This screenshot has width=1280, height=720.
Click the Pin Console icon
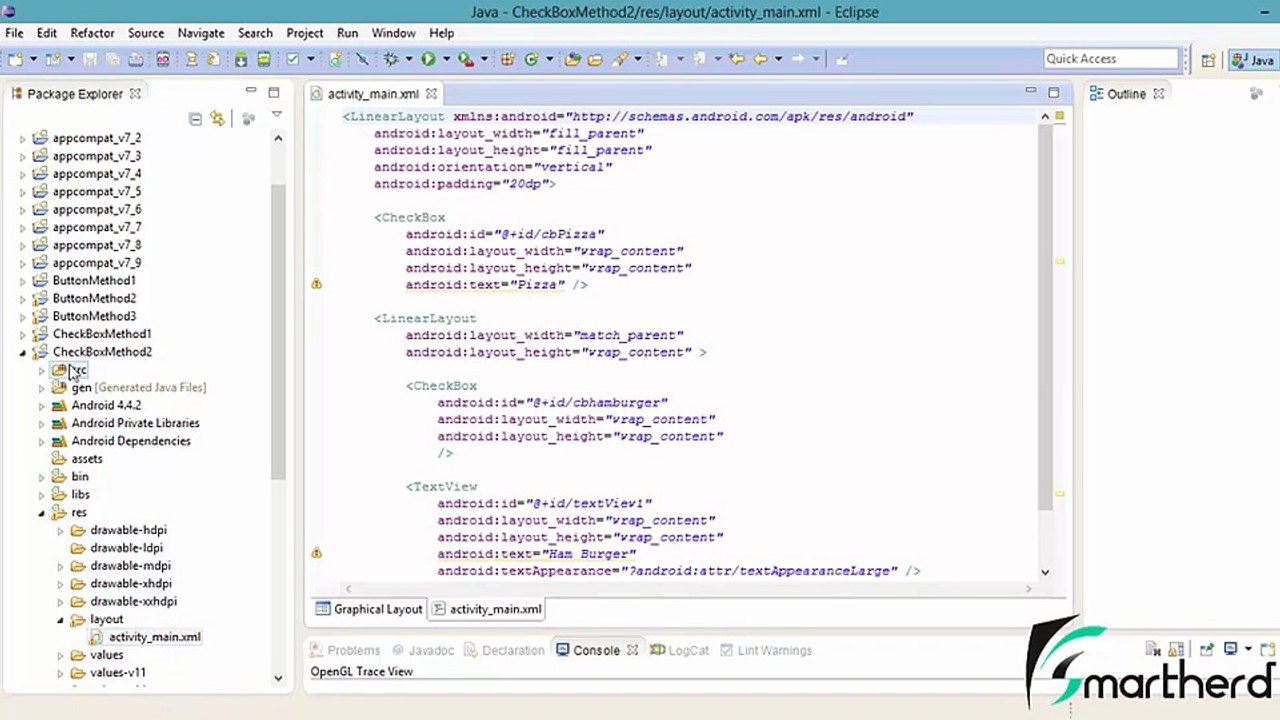(x=1207, y=650)
